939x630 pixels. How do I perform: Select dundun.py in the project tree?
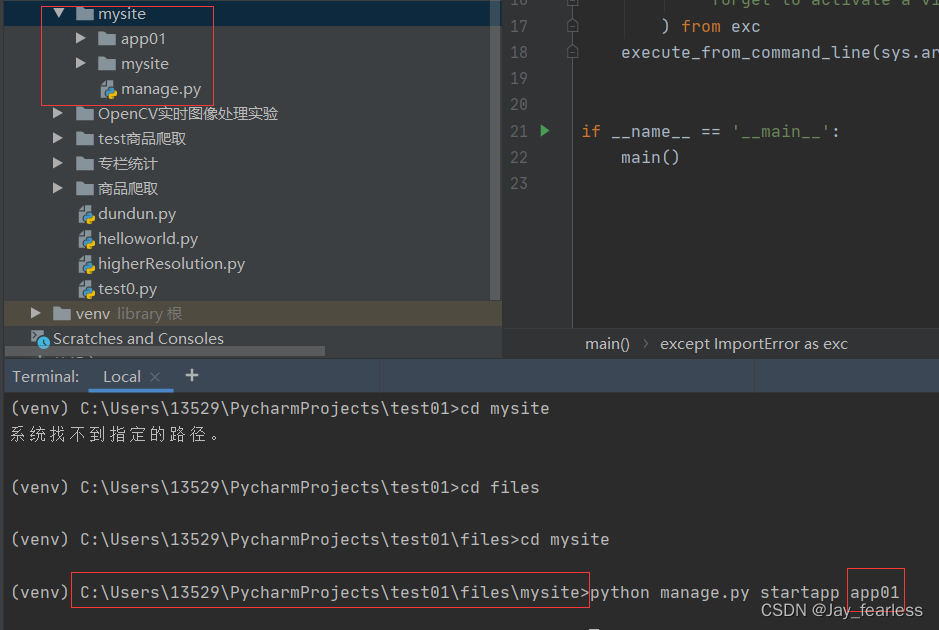pos(137,214)
